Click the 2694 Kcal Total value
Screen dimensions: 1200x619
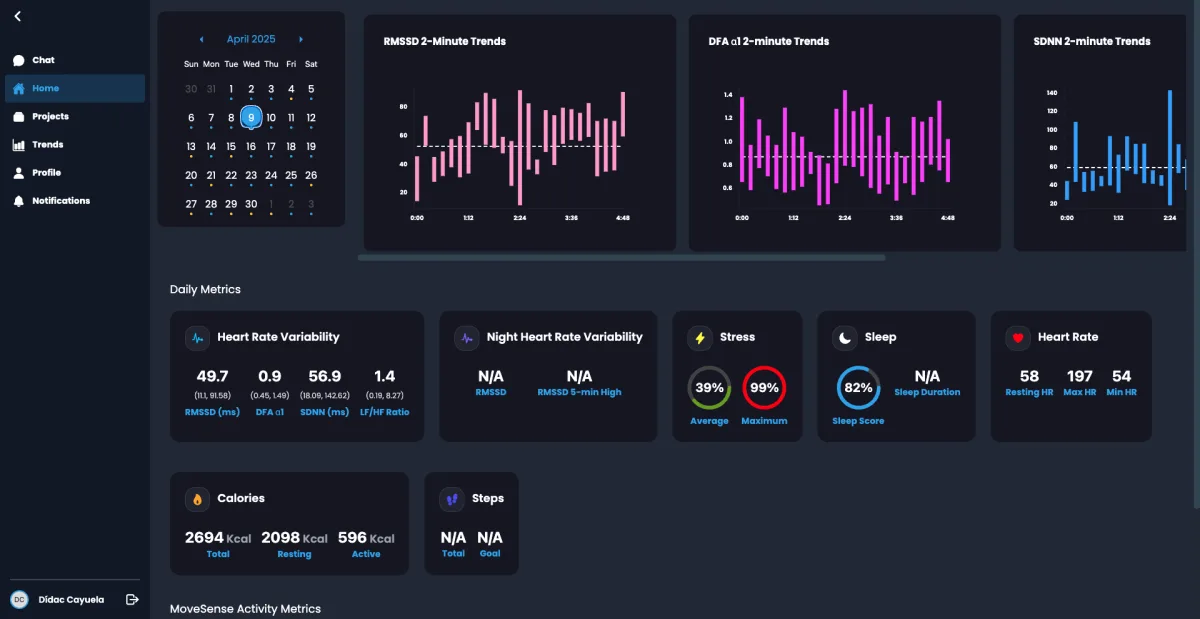[218, 538]
